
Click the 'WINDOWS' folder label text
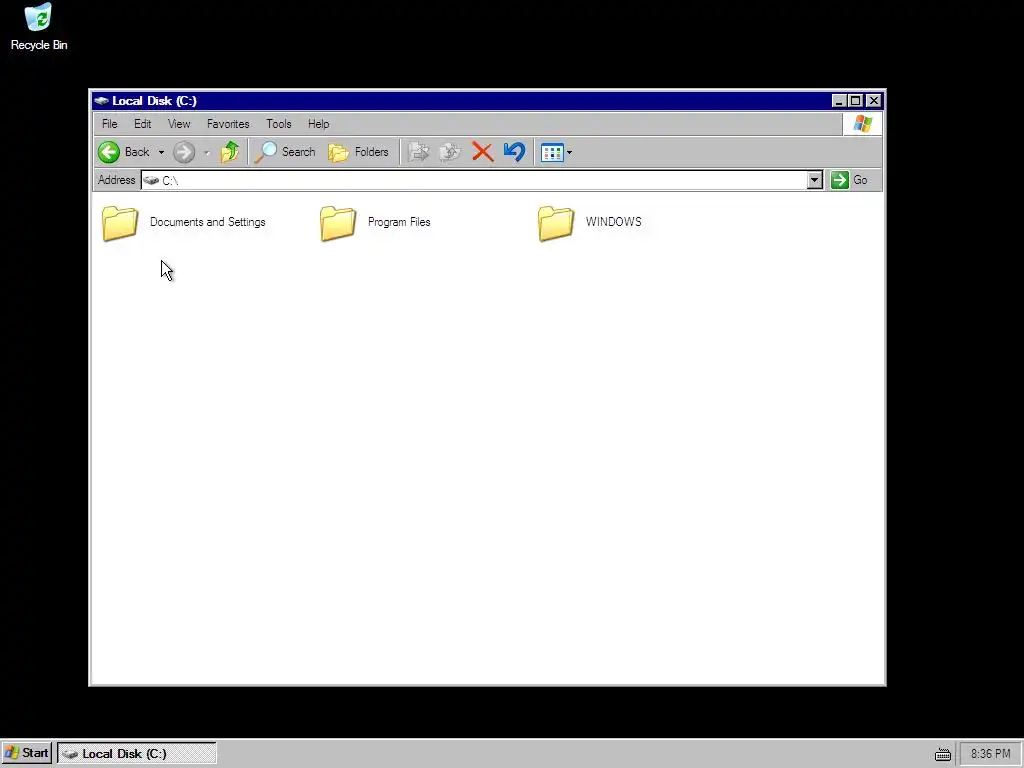[x=613, y=222]
